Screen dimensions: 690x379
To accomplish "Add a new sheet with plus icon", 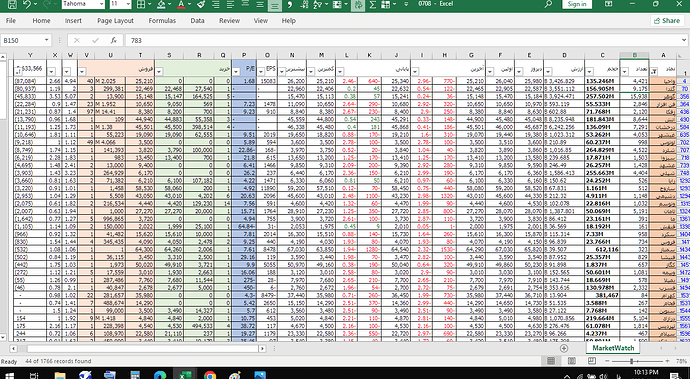I will (x=564, y=348).
